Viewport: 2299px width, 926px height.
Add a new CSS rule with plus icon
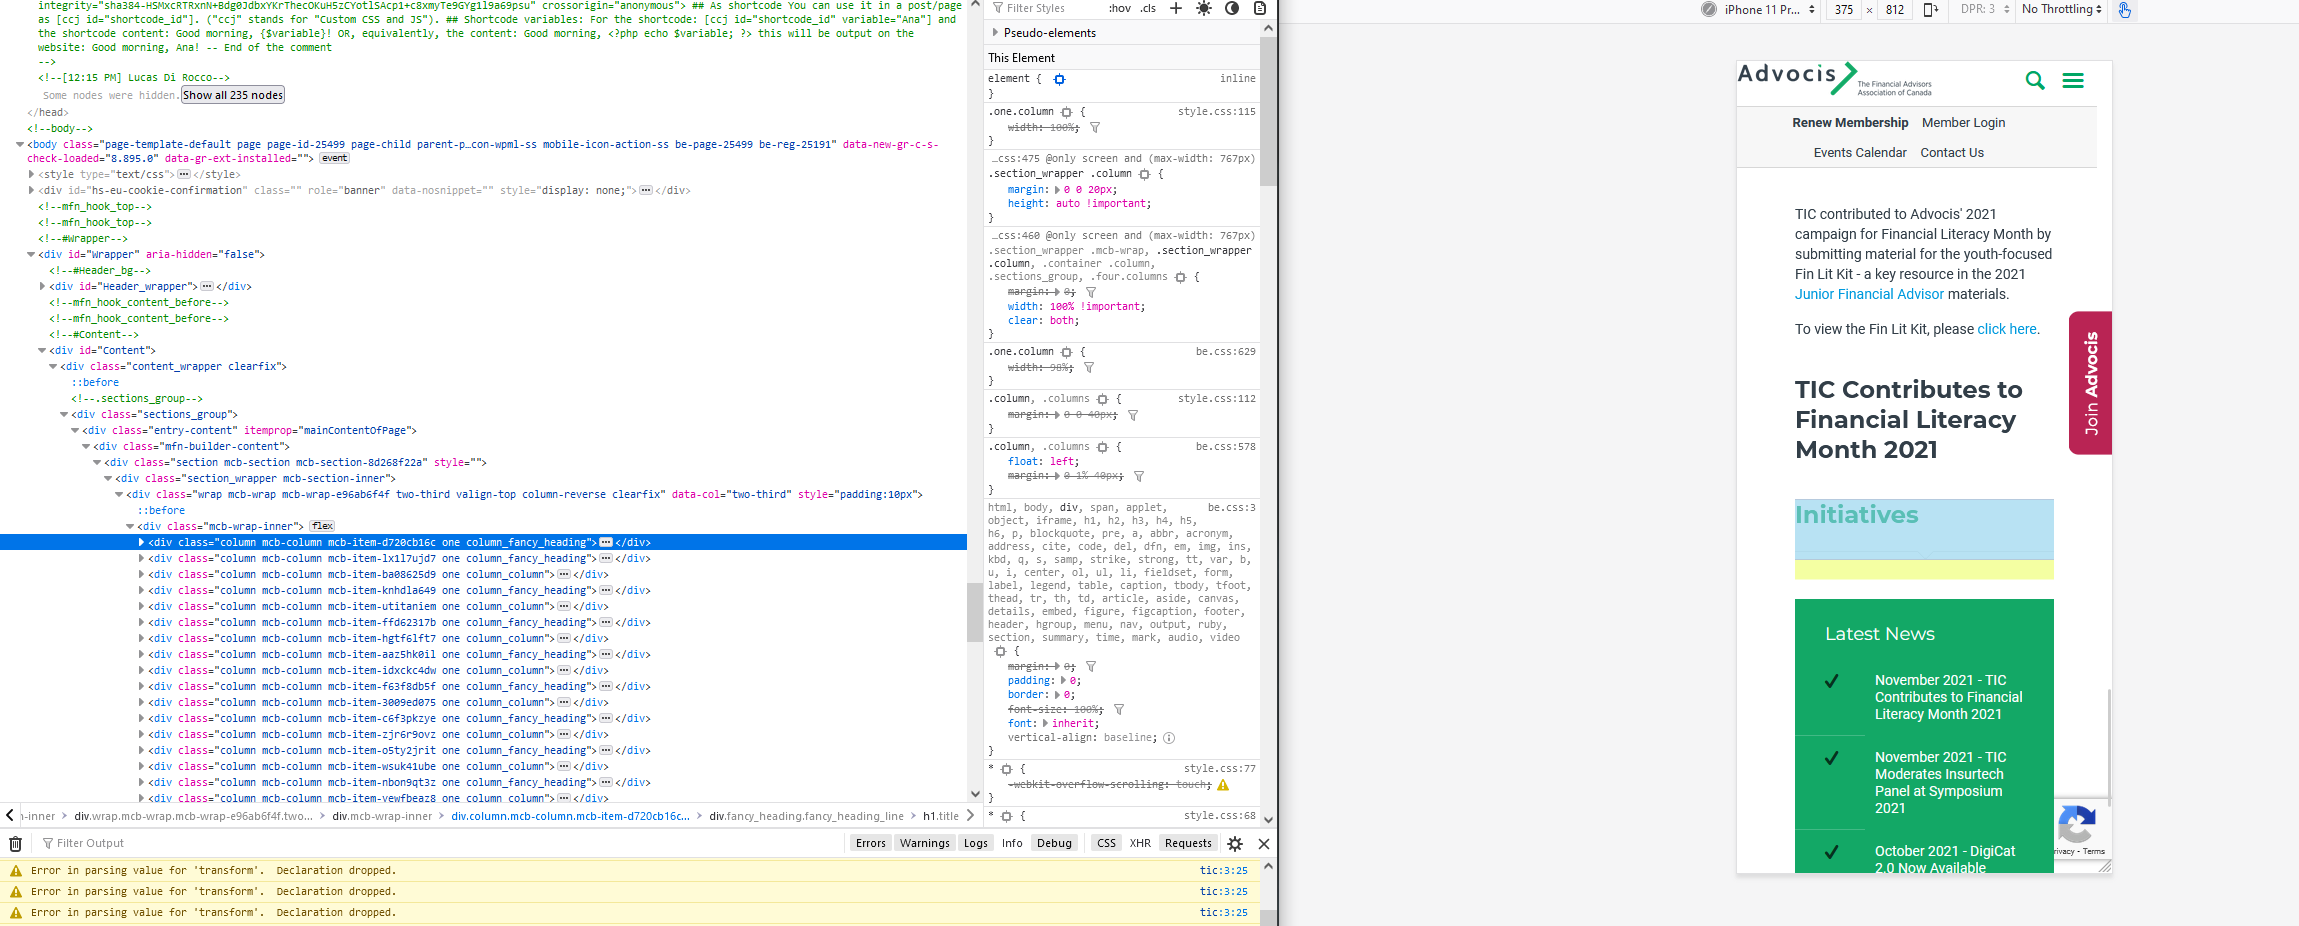click(x=1176, y=8)
